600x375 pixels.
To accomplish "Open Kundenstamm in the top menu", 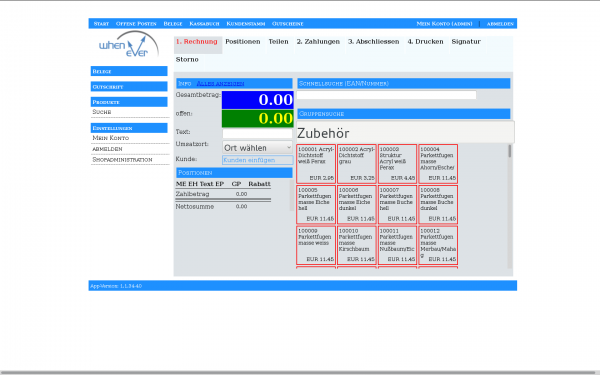I will tap(246, 24).
